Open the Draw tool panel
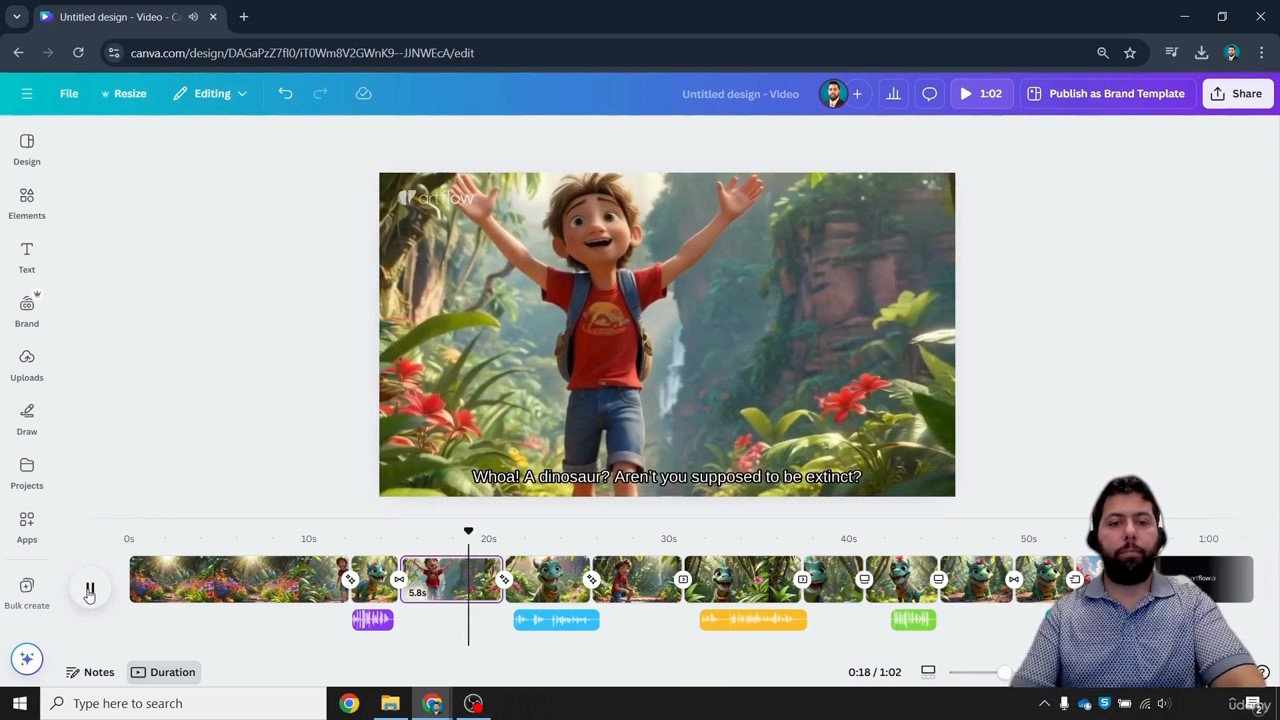The image size is (1280, 720). 27,420
